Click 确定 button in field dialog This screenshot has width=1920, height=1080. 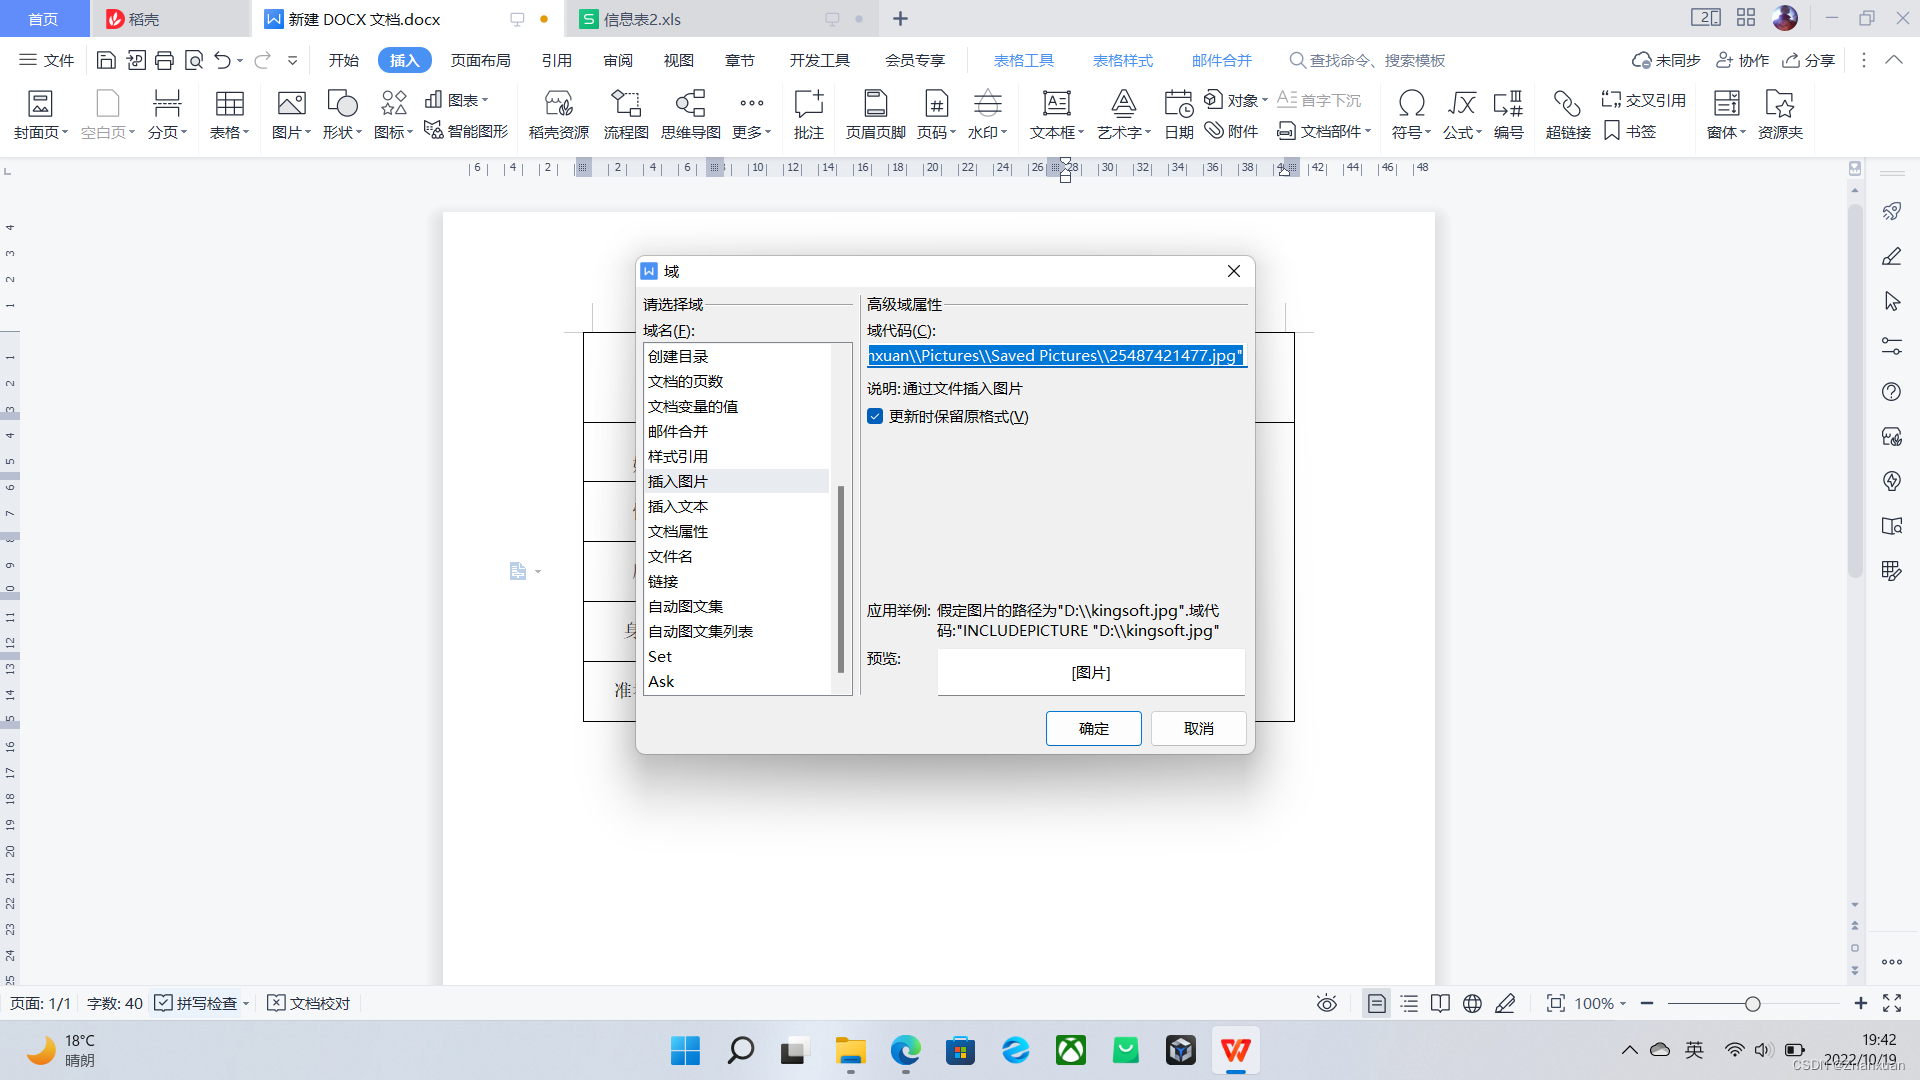1093,728
